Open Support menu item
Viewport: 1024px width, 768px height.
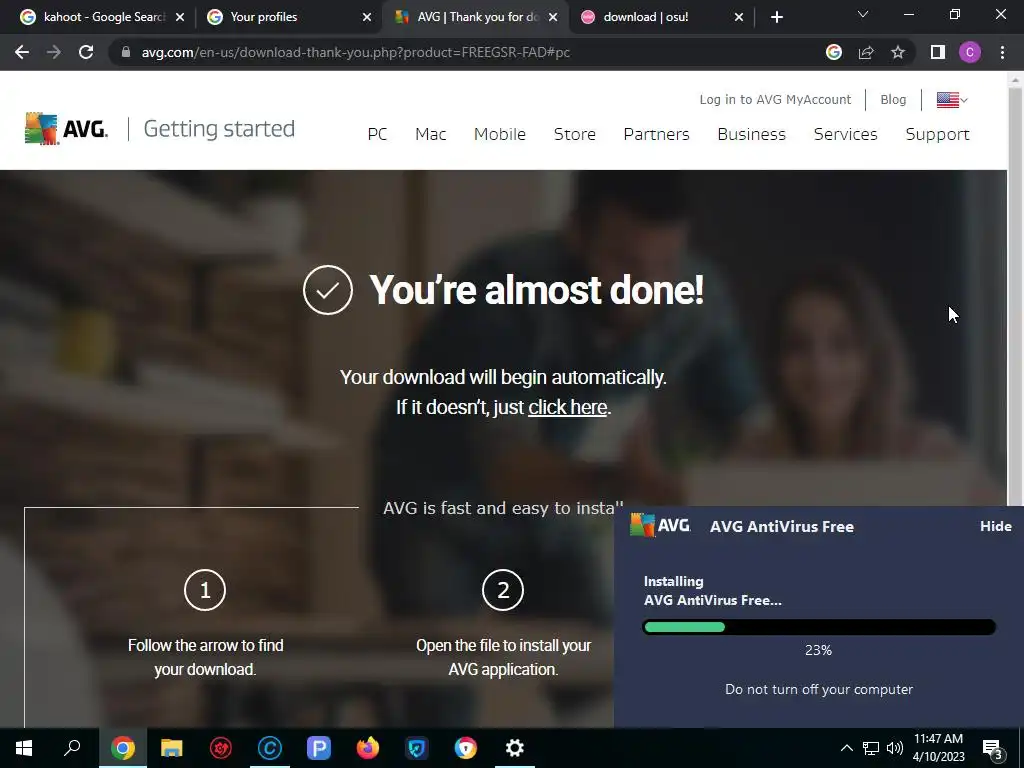[937, 134]
